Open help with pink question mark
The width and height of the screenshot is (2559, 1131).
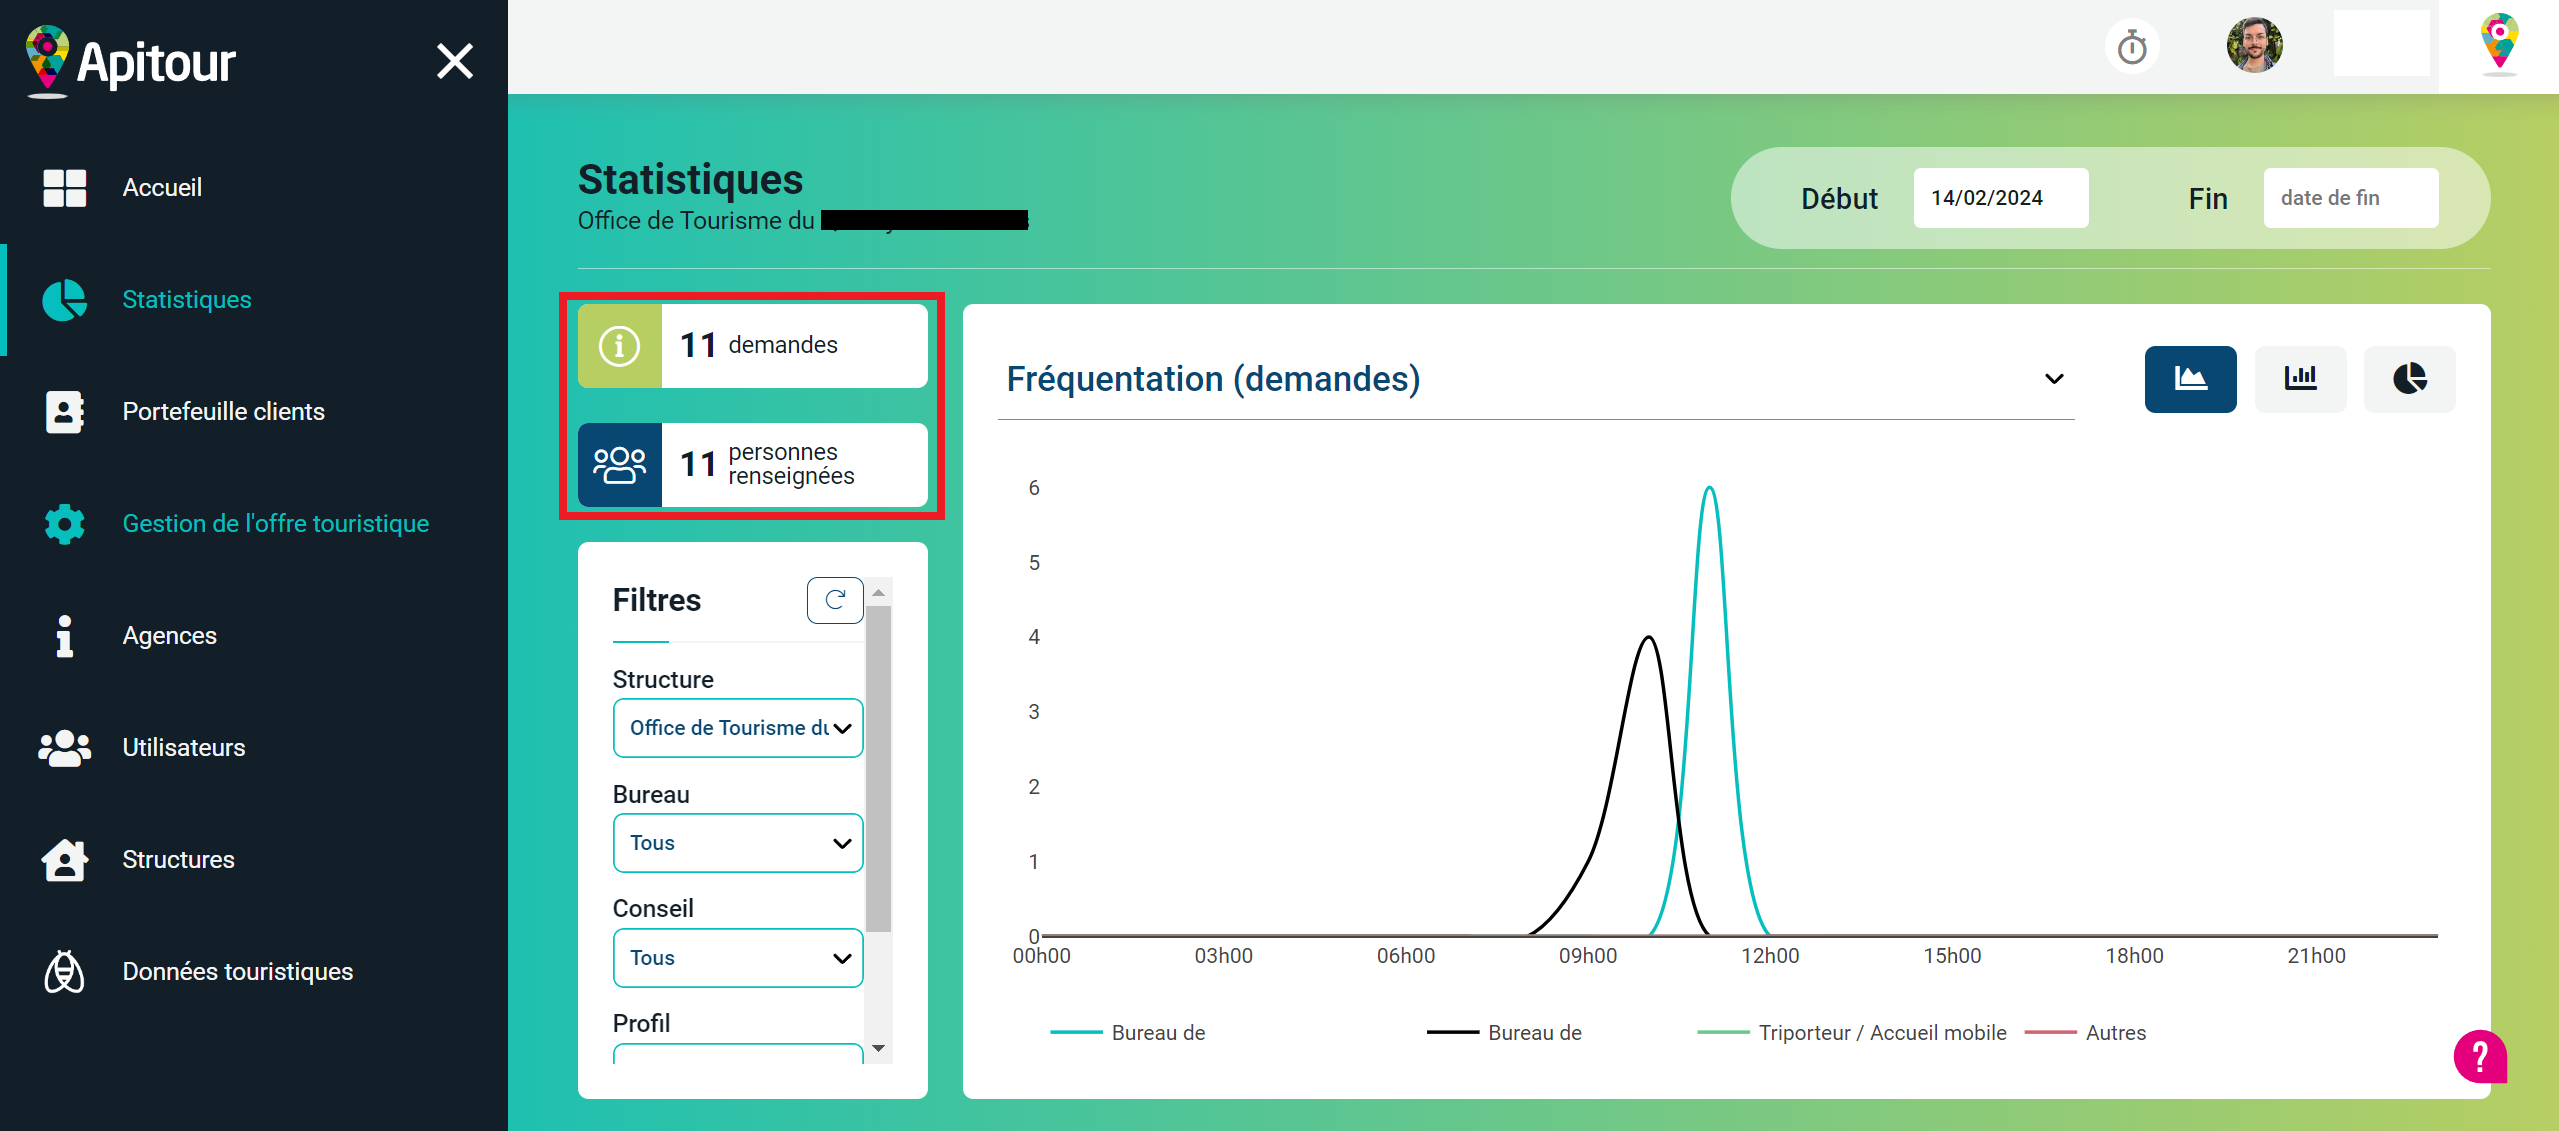point(2480,1056)
